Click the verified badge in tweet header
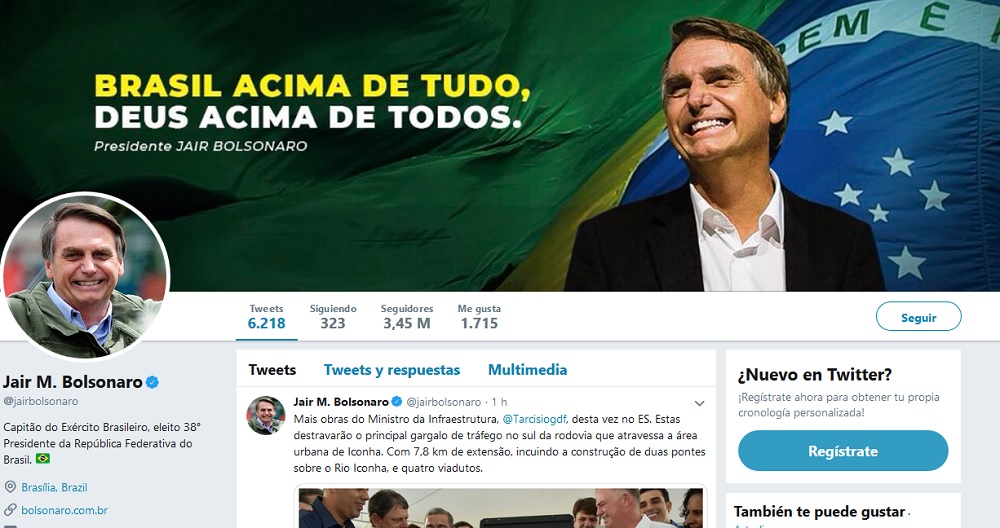1000x528 pixels. click(x=397, y=402)
